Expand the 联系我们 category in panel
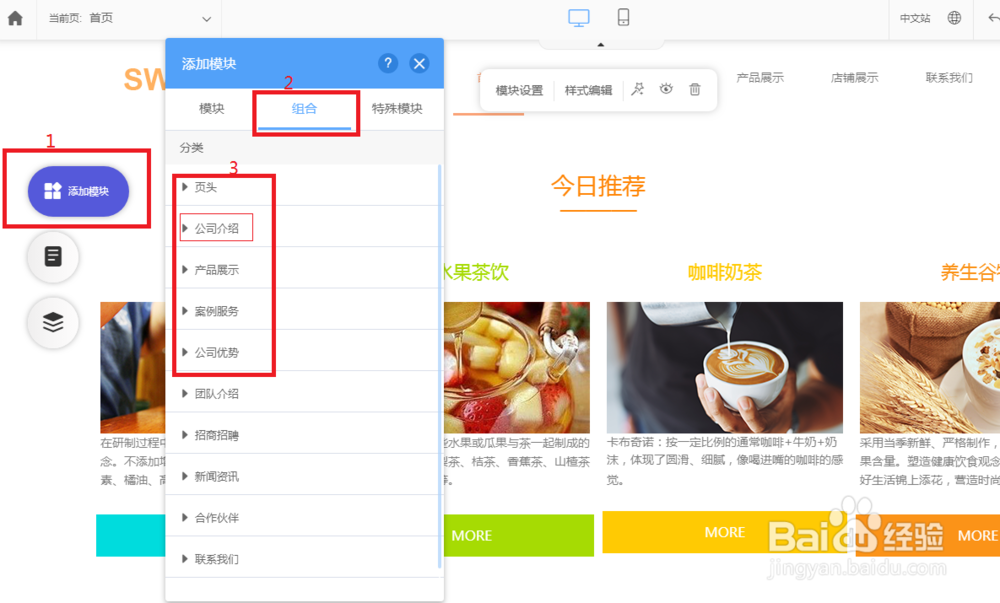The height and width of the screenshot is (603, 1000). click(302, 559)
